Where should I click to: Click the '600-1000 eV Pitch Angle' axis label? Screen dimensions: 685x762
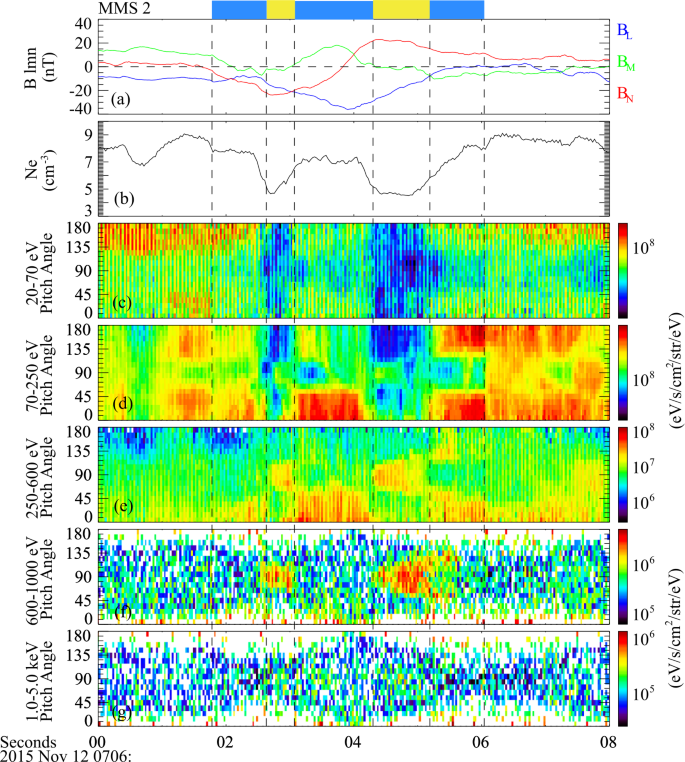[x=39, y=577]
